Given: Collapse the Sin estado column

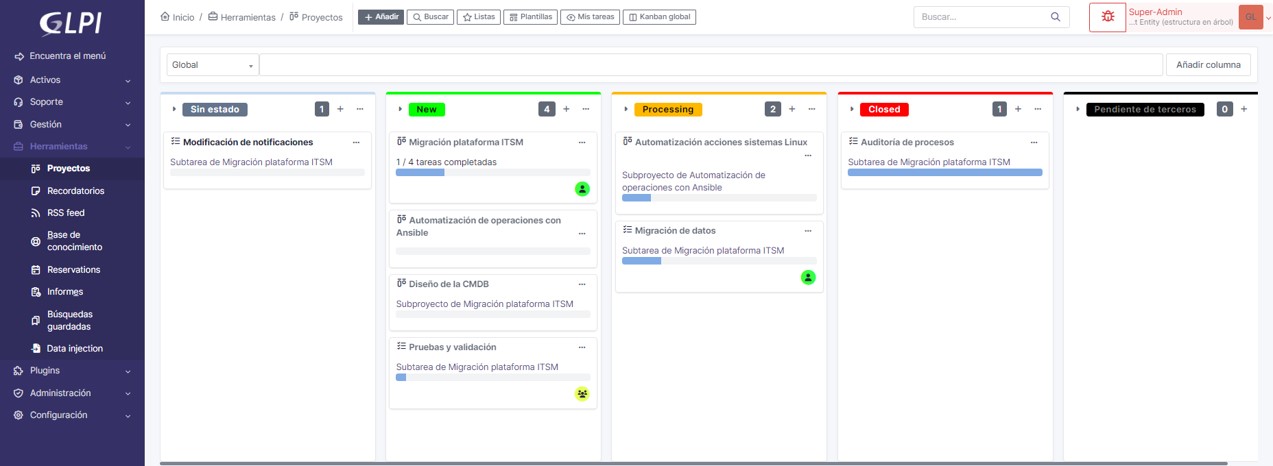Looking at the screenshot, I should (x=174, y=109).
